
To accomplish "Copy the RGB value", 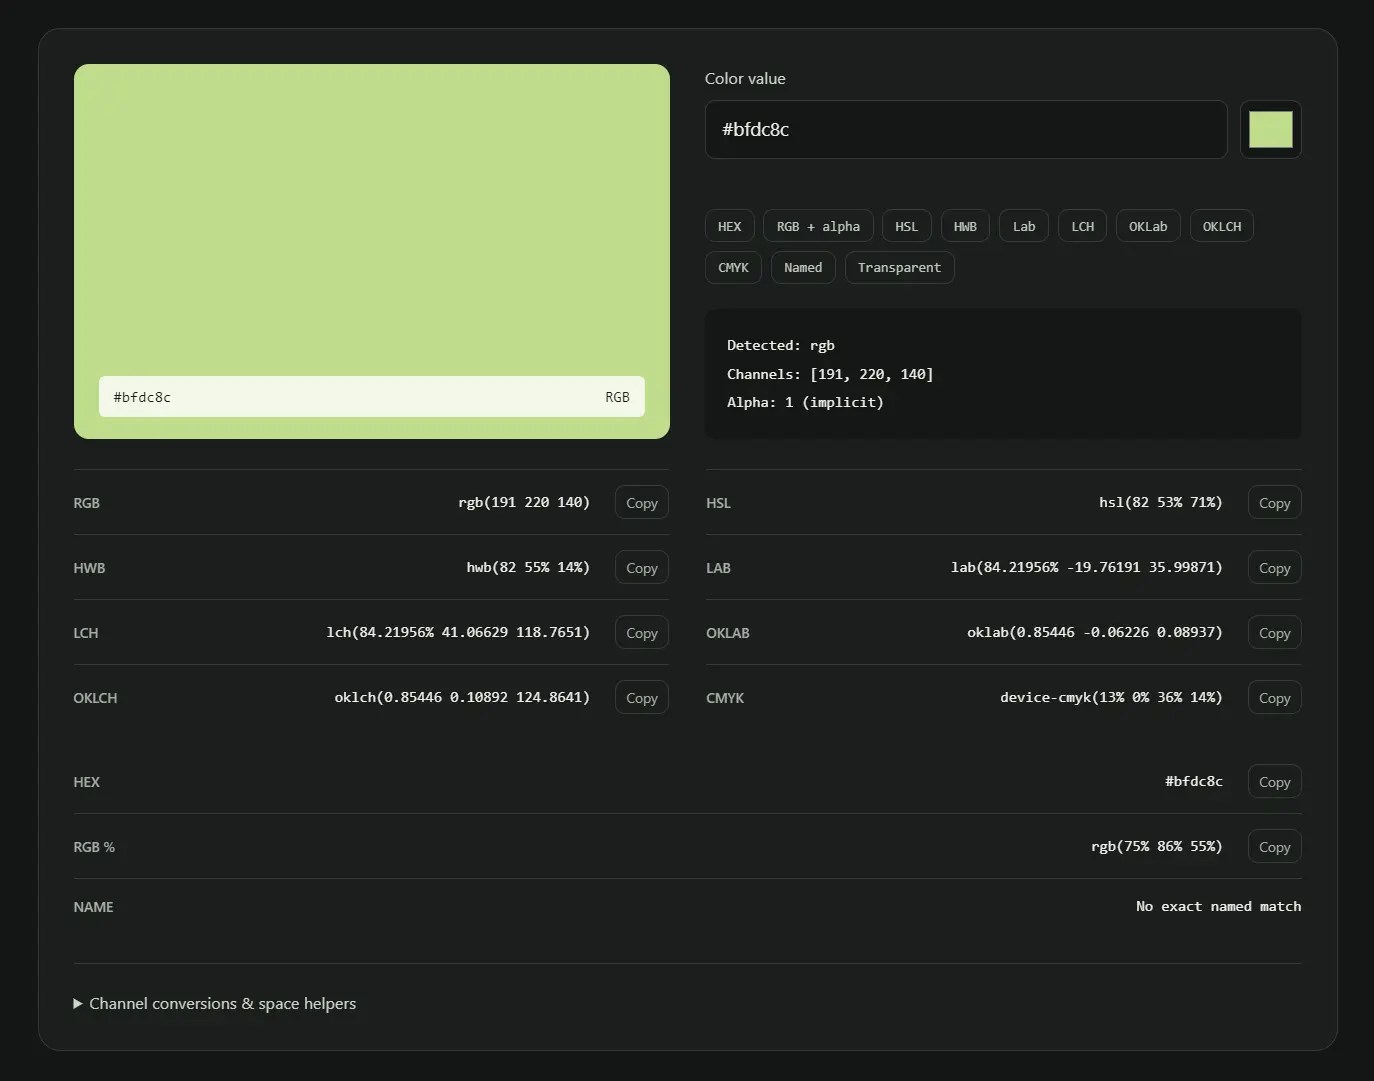I will (642, 503).
